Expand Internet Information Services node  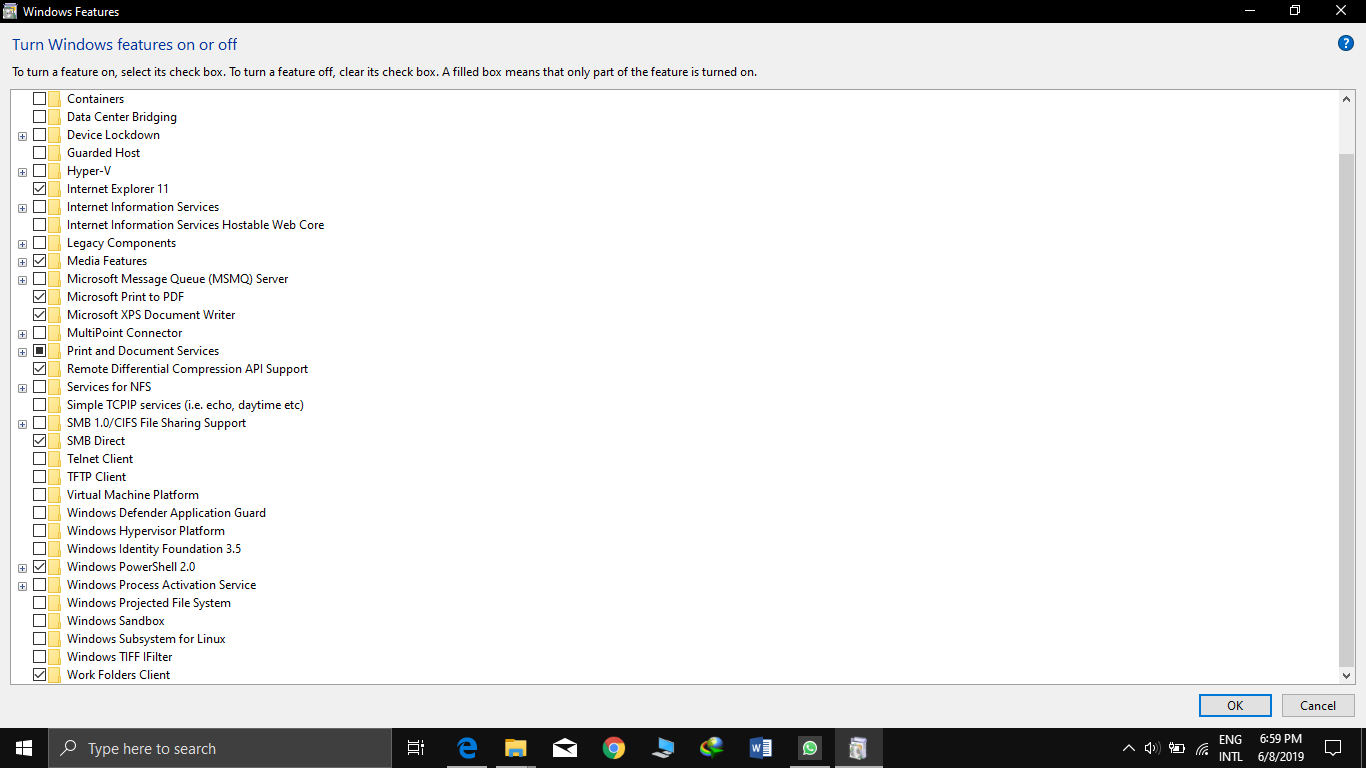(22, 208)
